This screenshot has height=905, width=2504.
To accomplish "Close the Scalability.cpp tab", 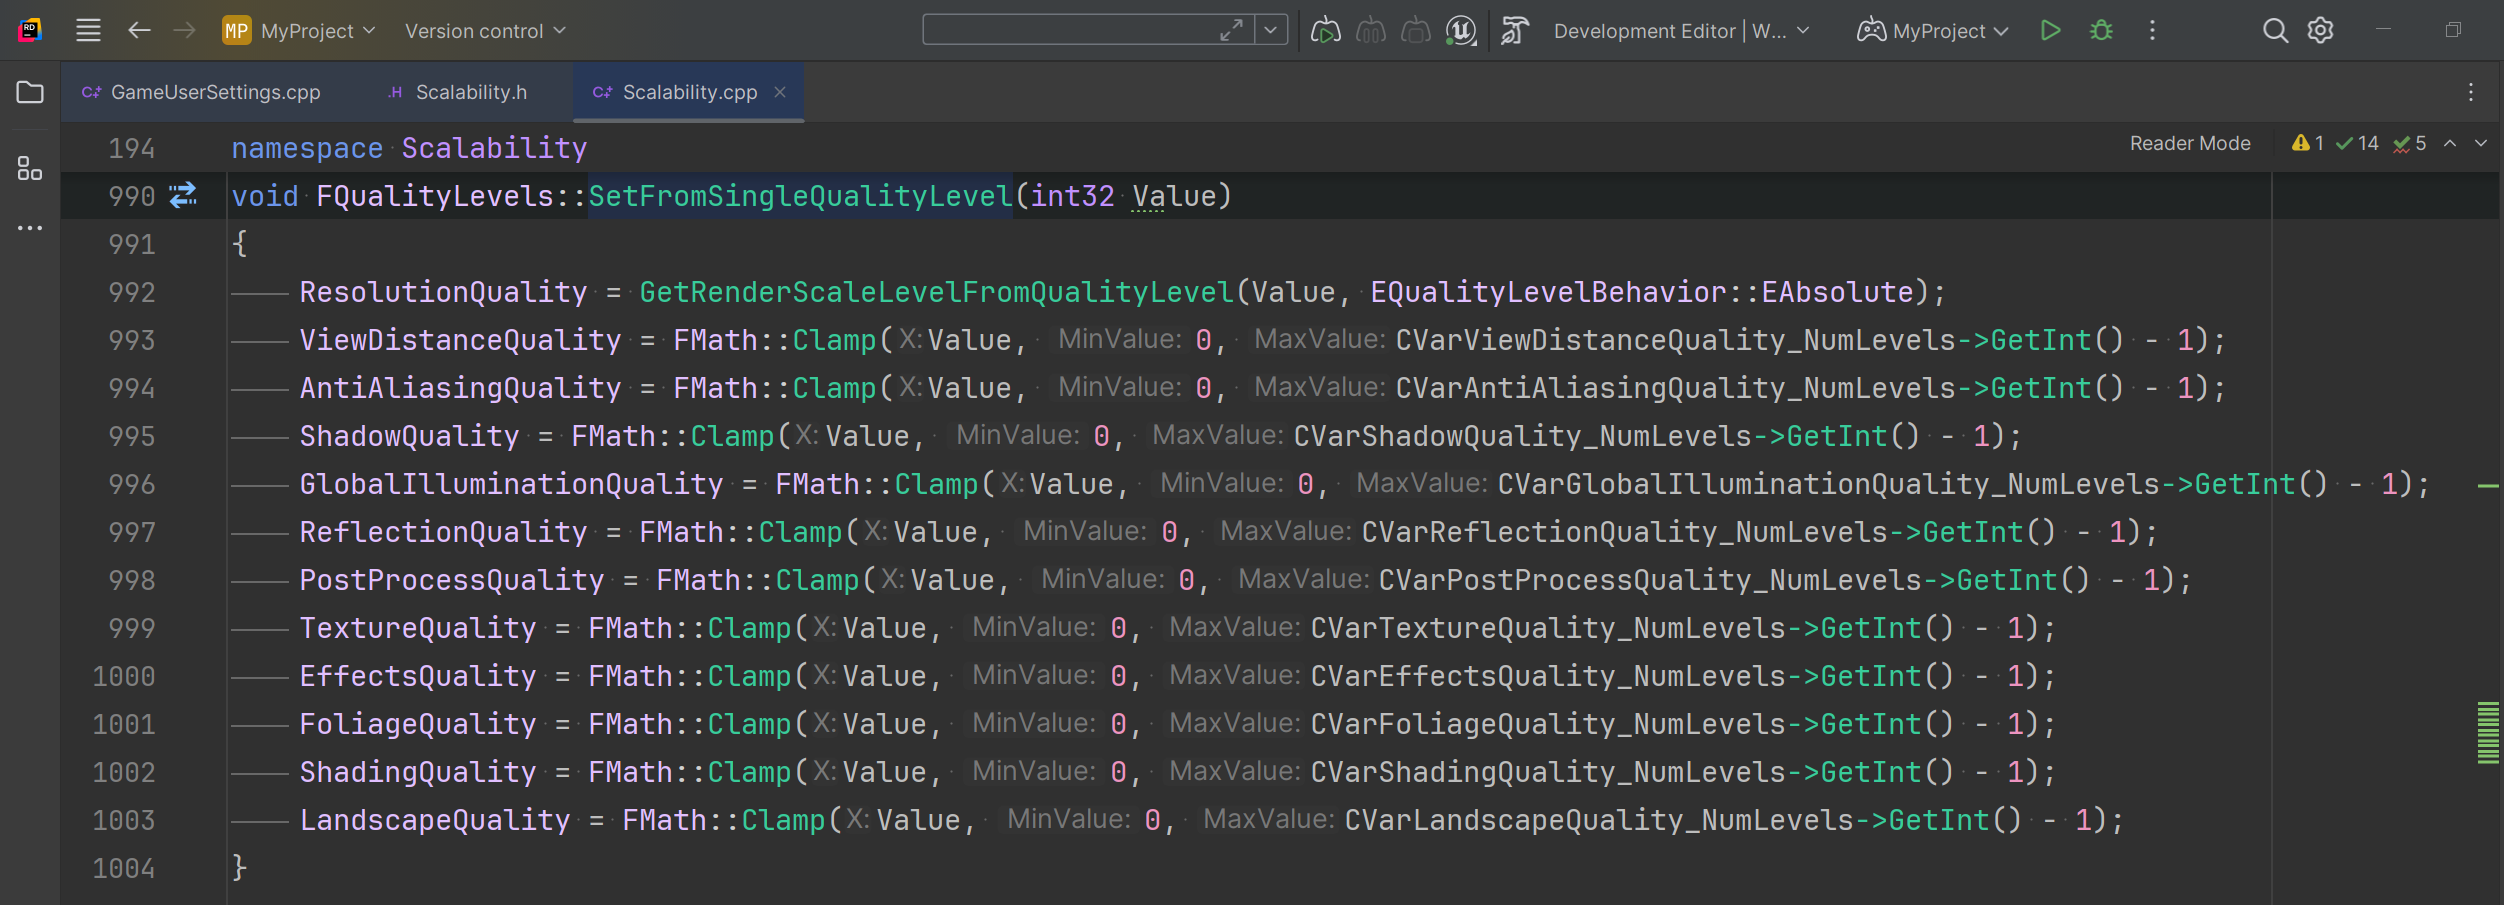I will tap(781, 92).
